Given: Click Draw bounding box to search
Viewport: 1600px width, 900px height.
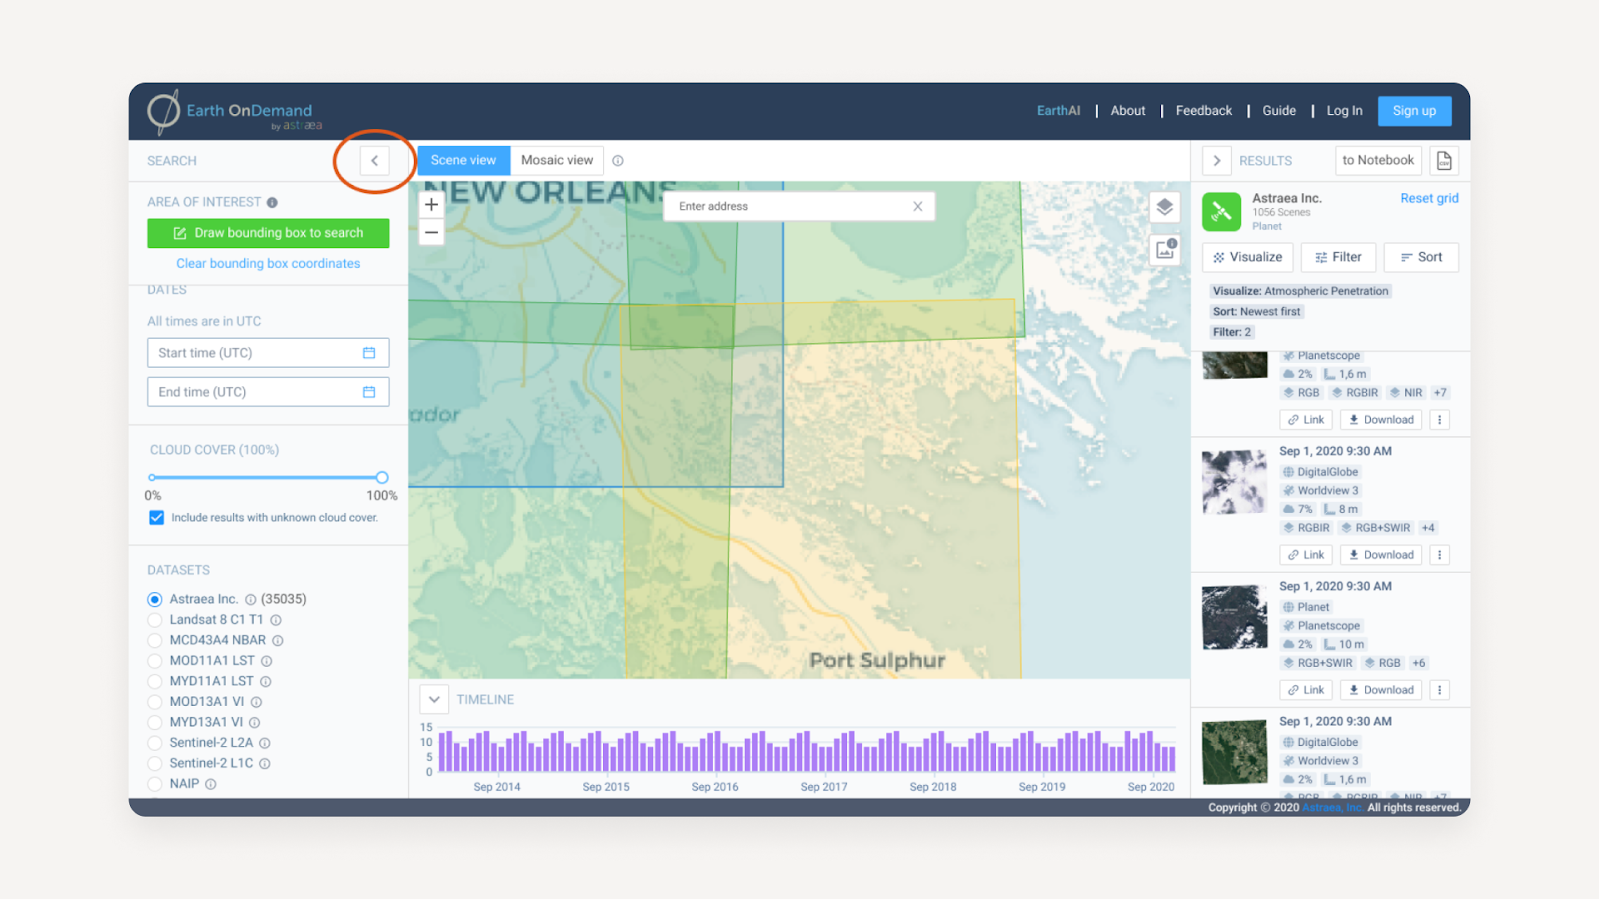Looking at the screenshot, I should coord(268,233).
